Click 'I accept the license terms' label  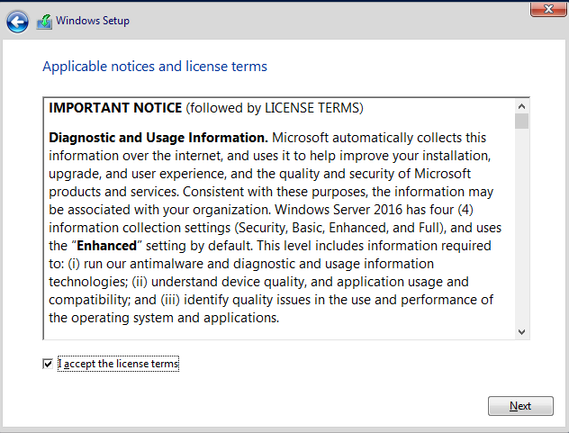[x=118, y=364]
